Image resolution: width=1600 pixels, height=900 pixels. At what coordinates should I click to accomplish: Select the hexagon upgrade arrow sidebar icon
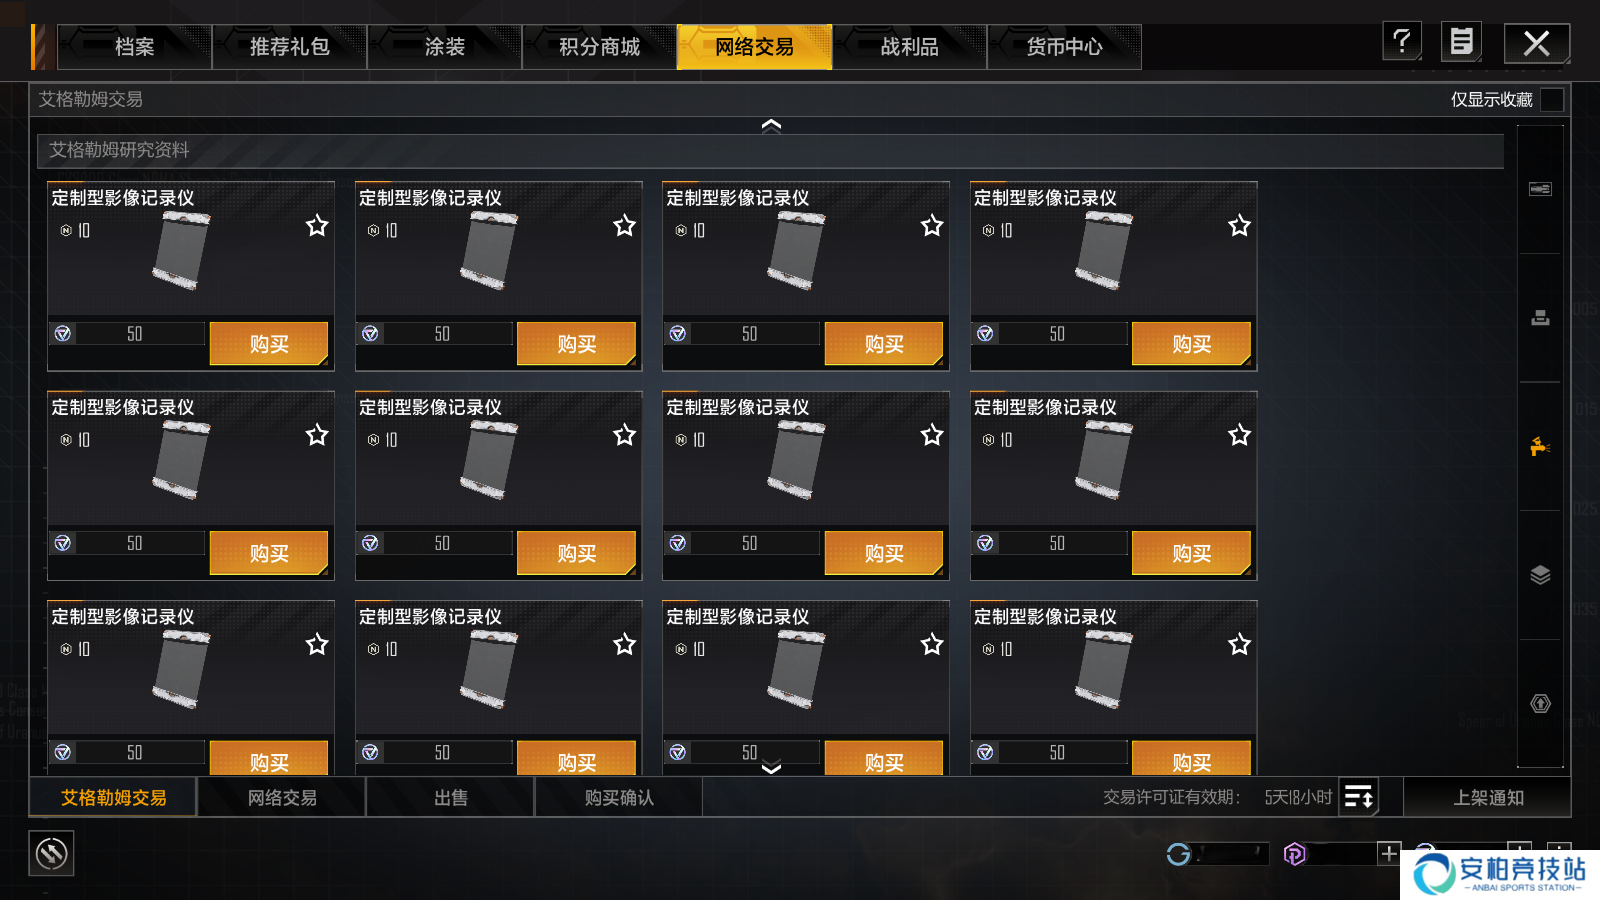pos(1540,704)
